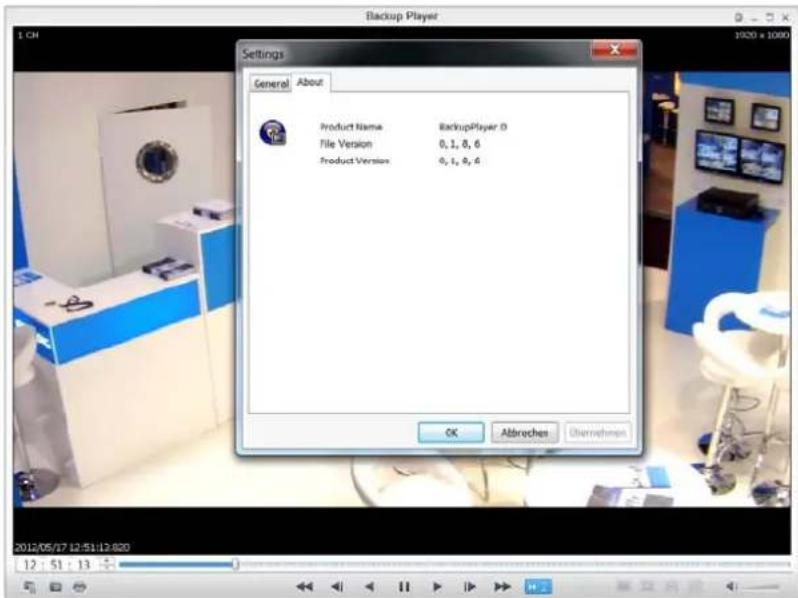Screen dimensions: 798x598
Task: Click the File Version value '0, 1, 8, 6'
Action: coord(459,144)
